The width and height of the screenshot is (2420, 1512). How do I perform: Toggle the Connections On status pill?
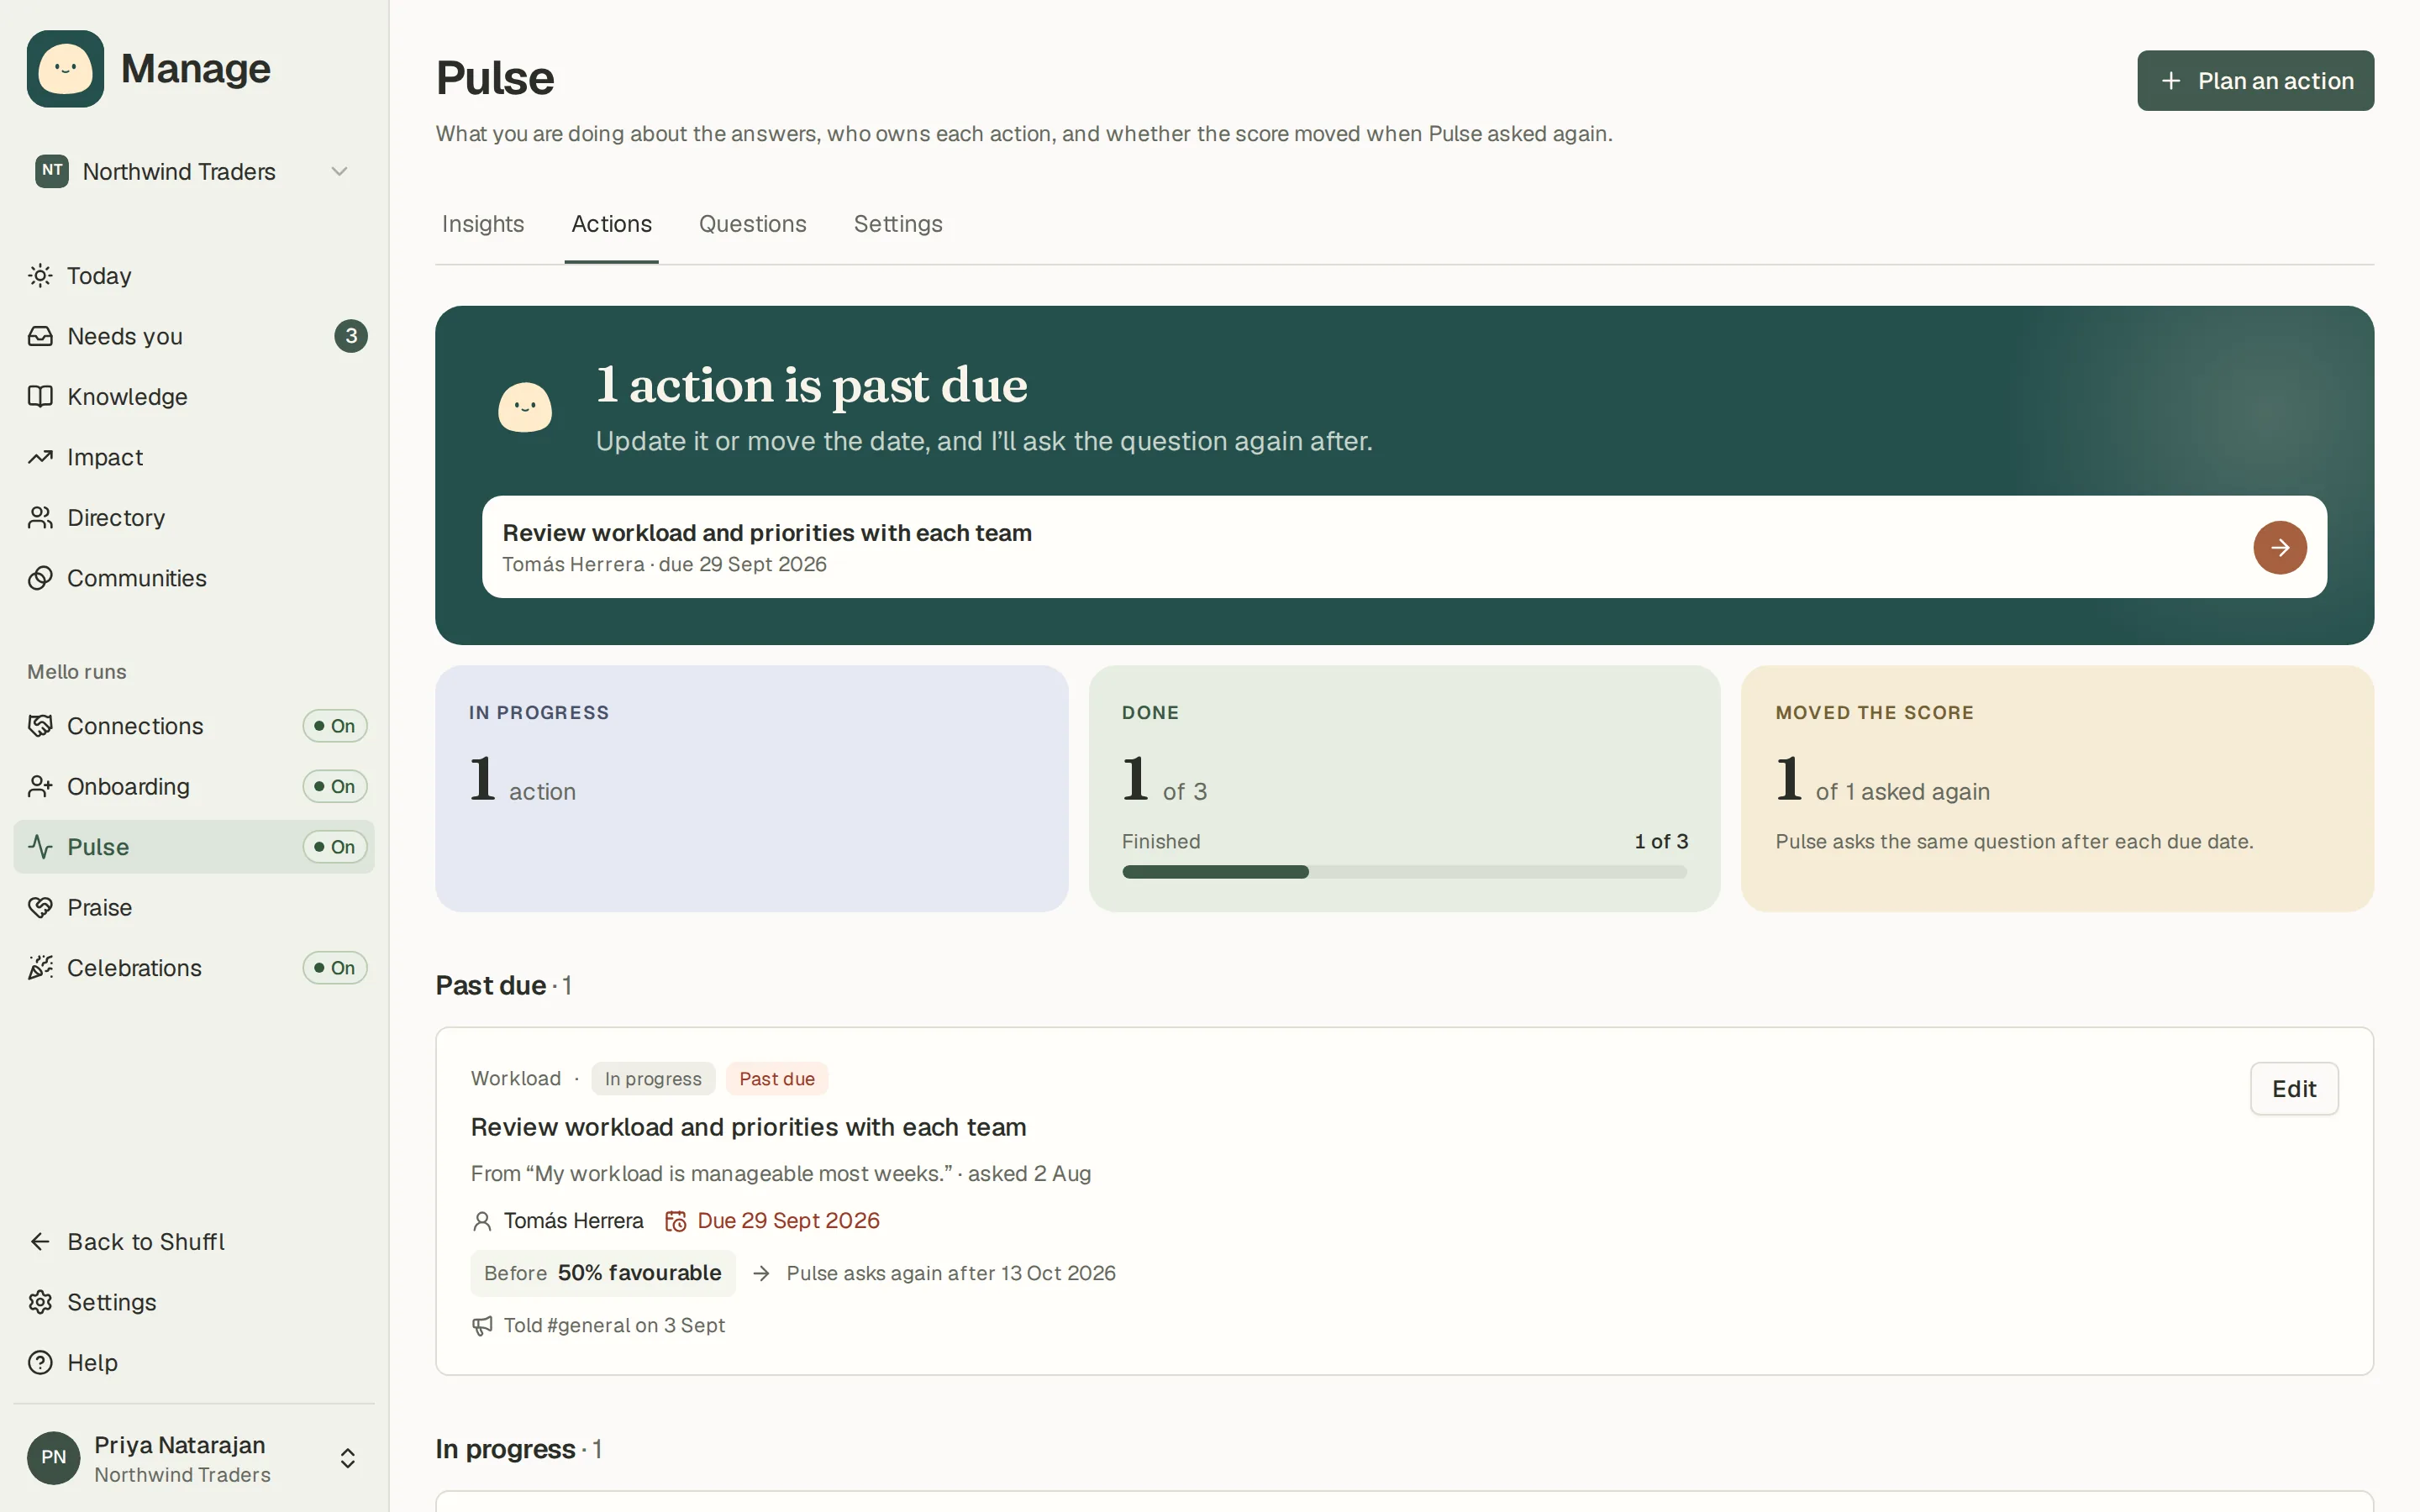click(x=335, y=726)
